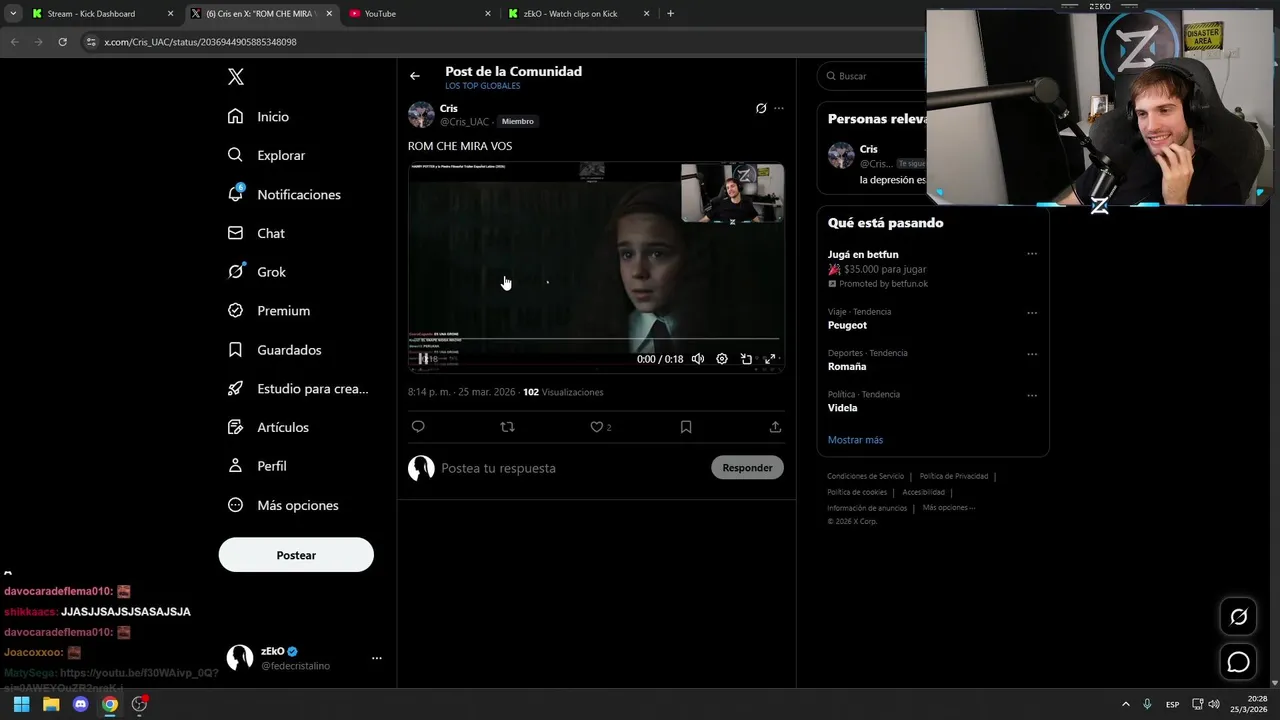Image resolution: width=1280 pixels, height=720 pixels.
Task: Click the video progress bar
Action: pyautogui.click(x=596, y=340)
